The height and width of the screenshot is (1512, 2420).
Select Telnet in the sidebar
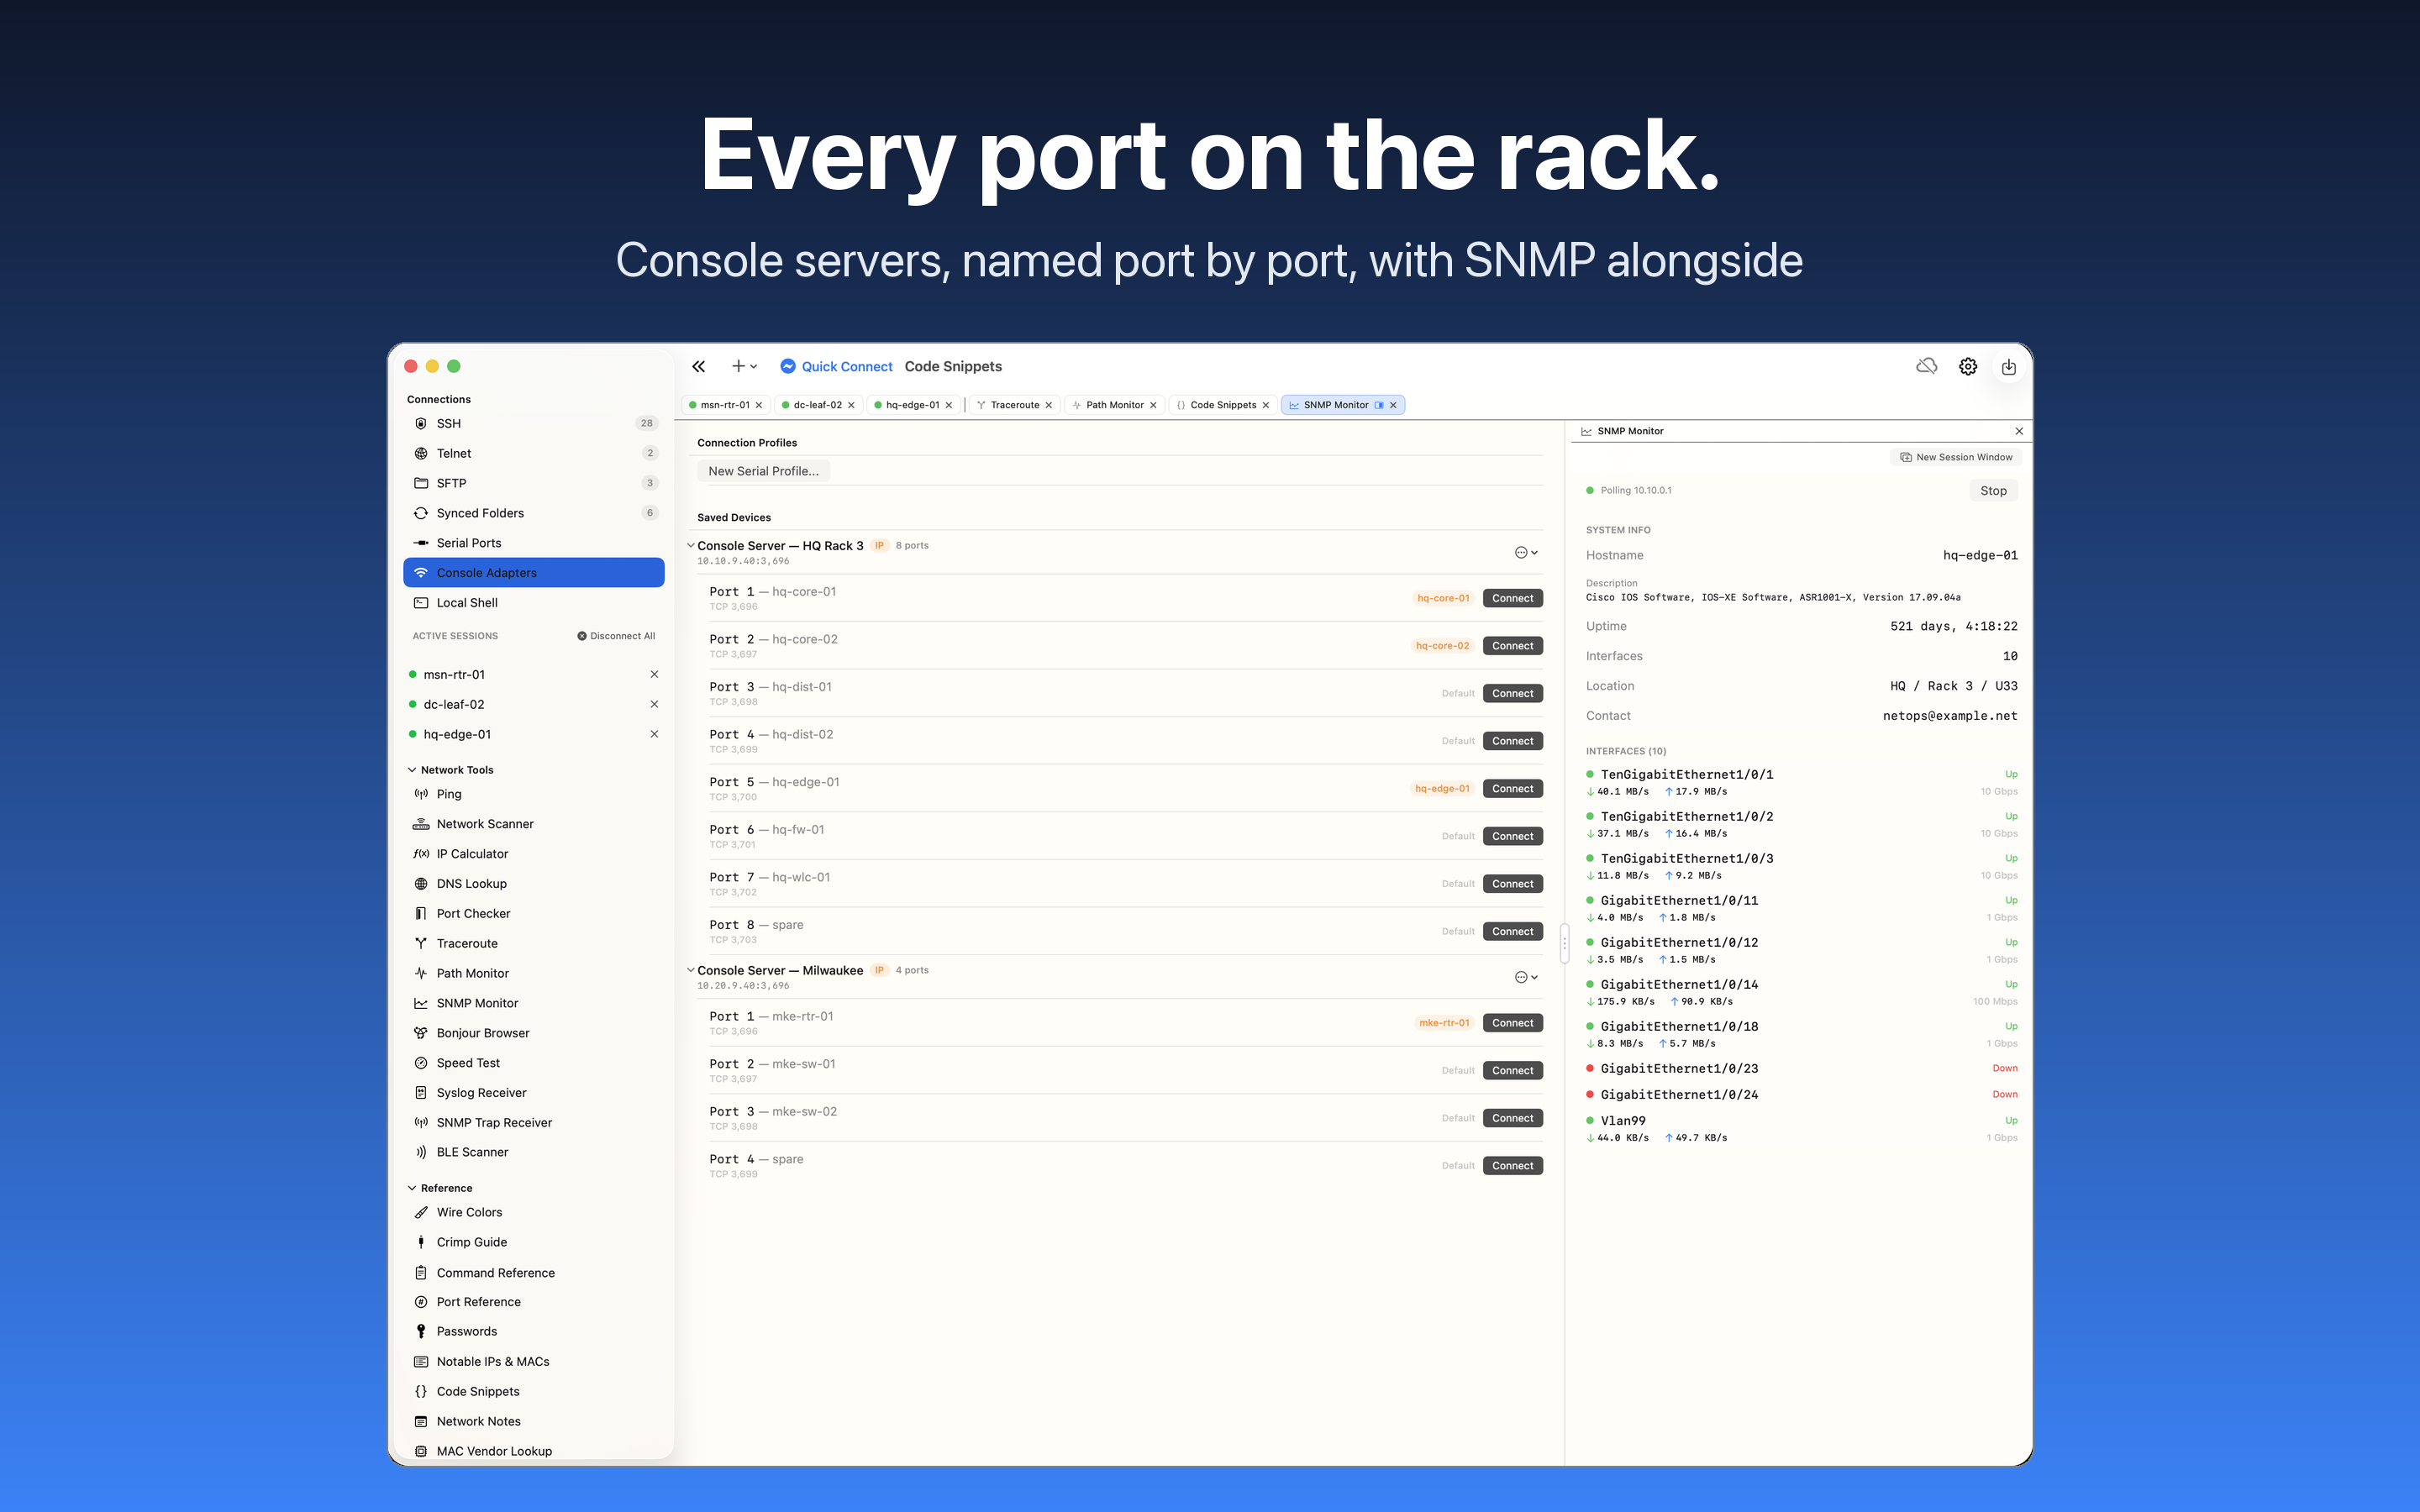coord(534,453)
